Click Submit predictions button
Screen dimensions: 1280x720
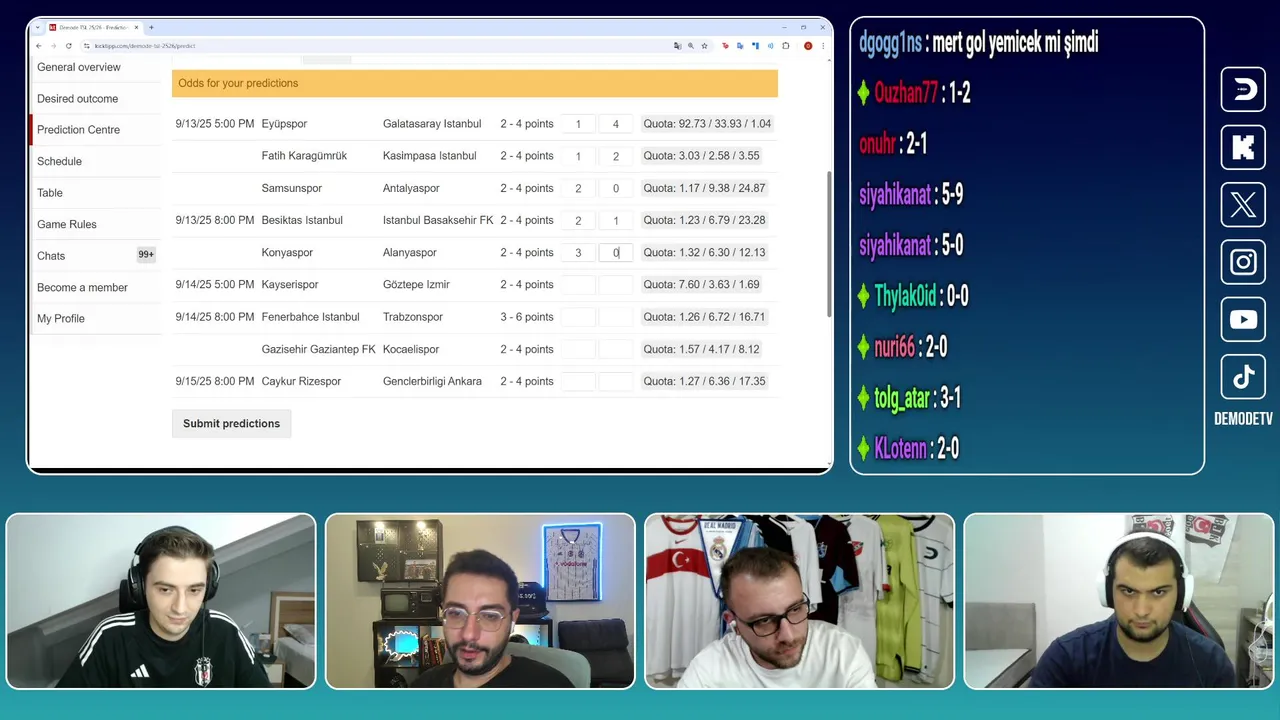pyautogui.click(x=231, y=423)
